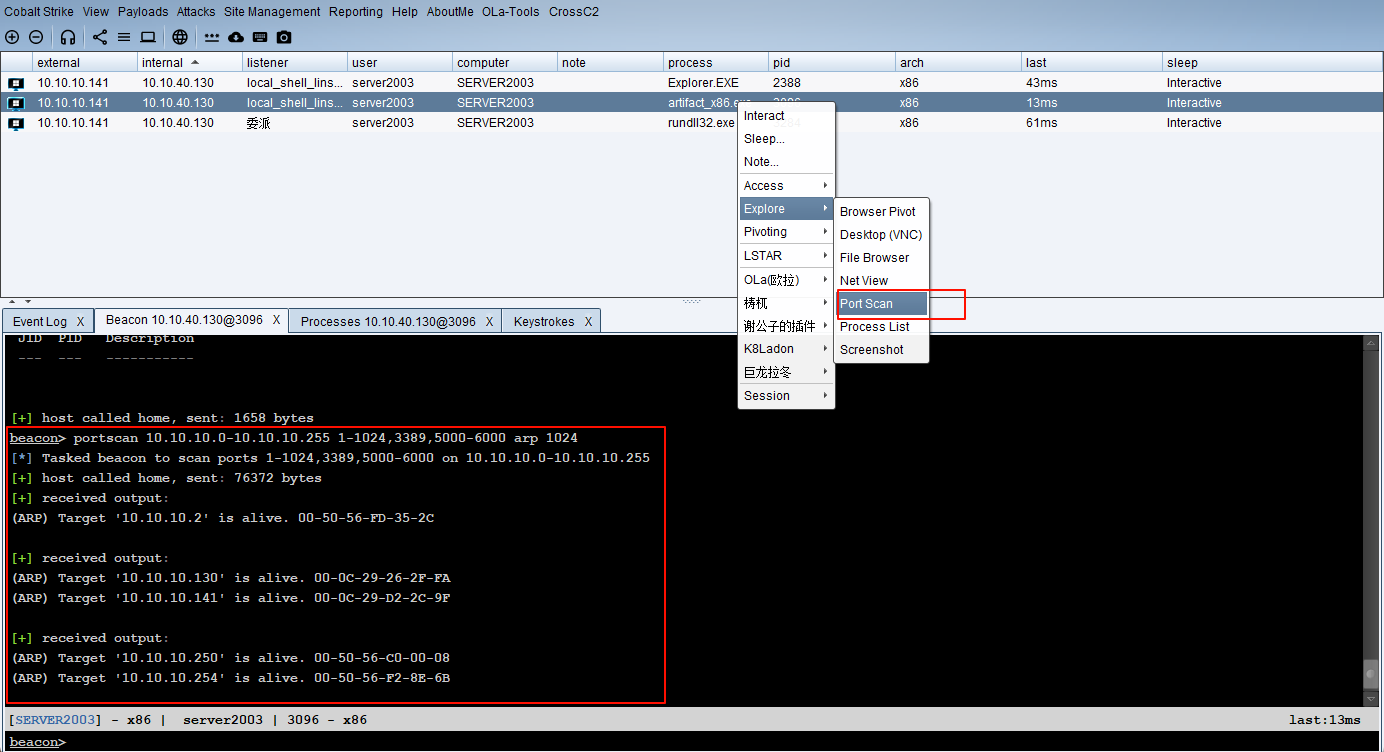Expand the LSTAR submenu
Screen dimensions: 1384x752
[786, 256]
